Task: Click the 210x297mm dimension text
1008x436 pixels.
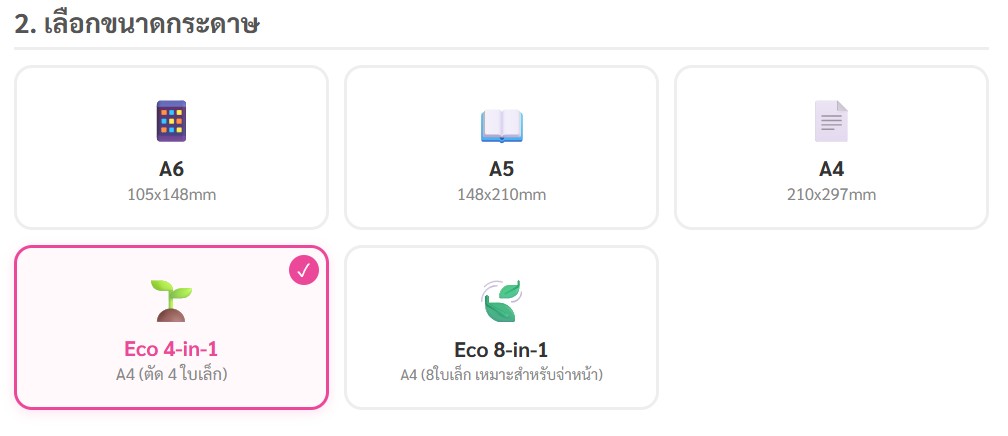Action: point(831,194)
